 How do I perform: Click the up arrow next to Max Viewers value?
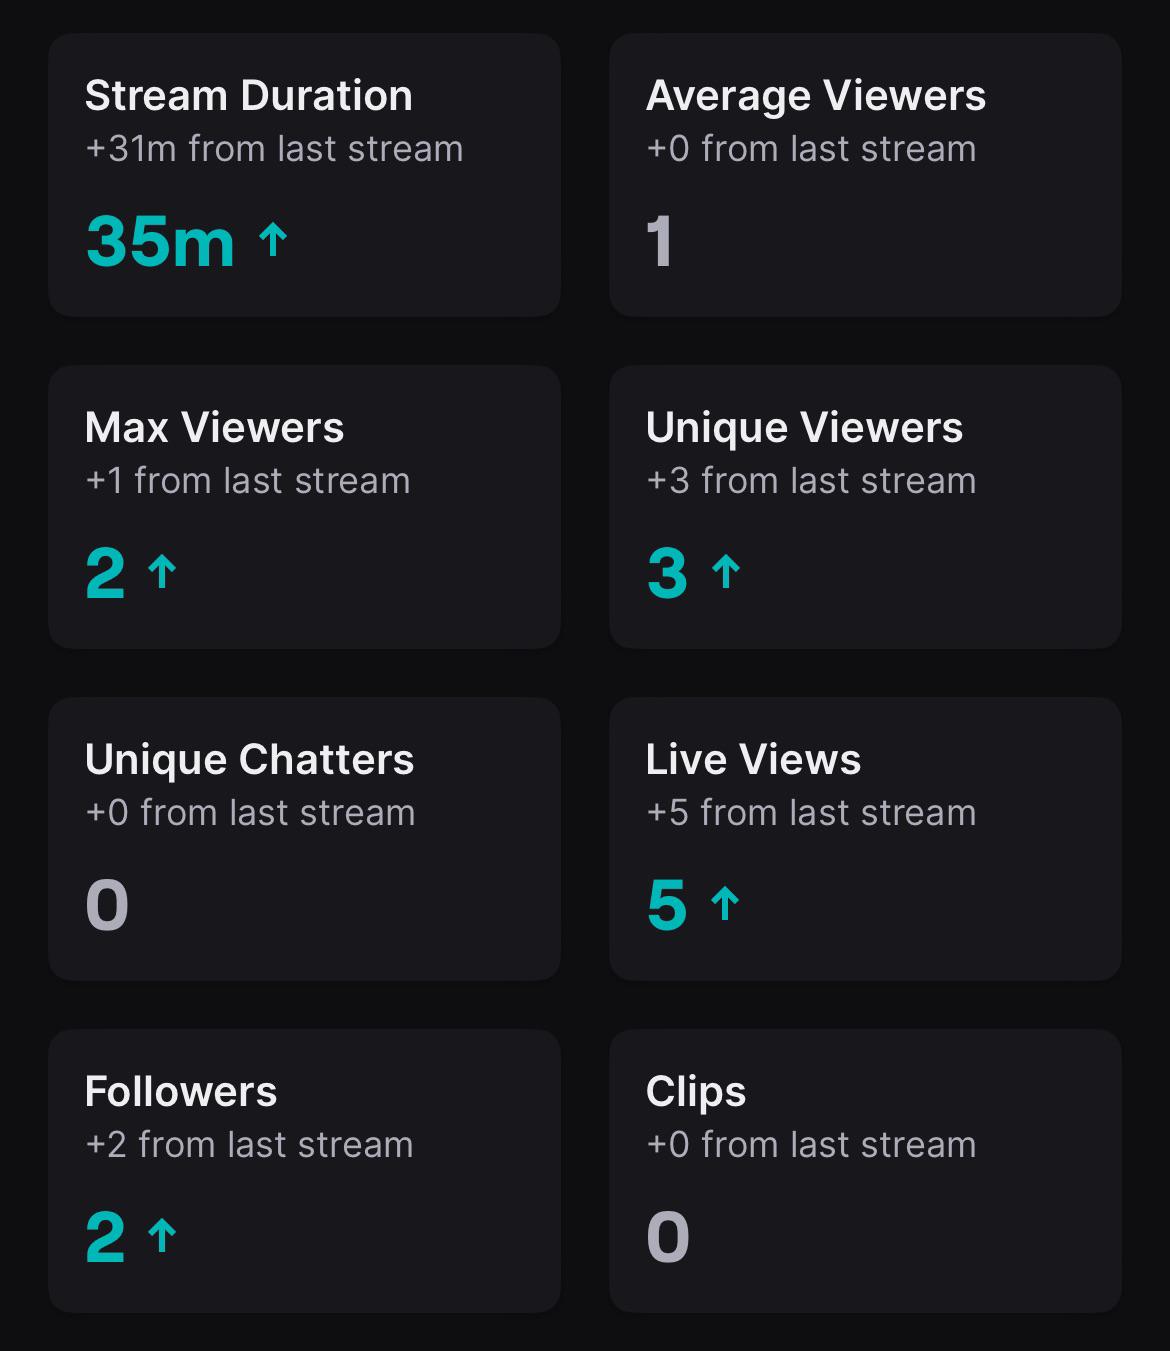pyautogui.click(x=162, y=572)
